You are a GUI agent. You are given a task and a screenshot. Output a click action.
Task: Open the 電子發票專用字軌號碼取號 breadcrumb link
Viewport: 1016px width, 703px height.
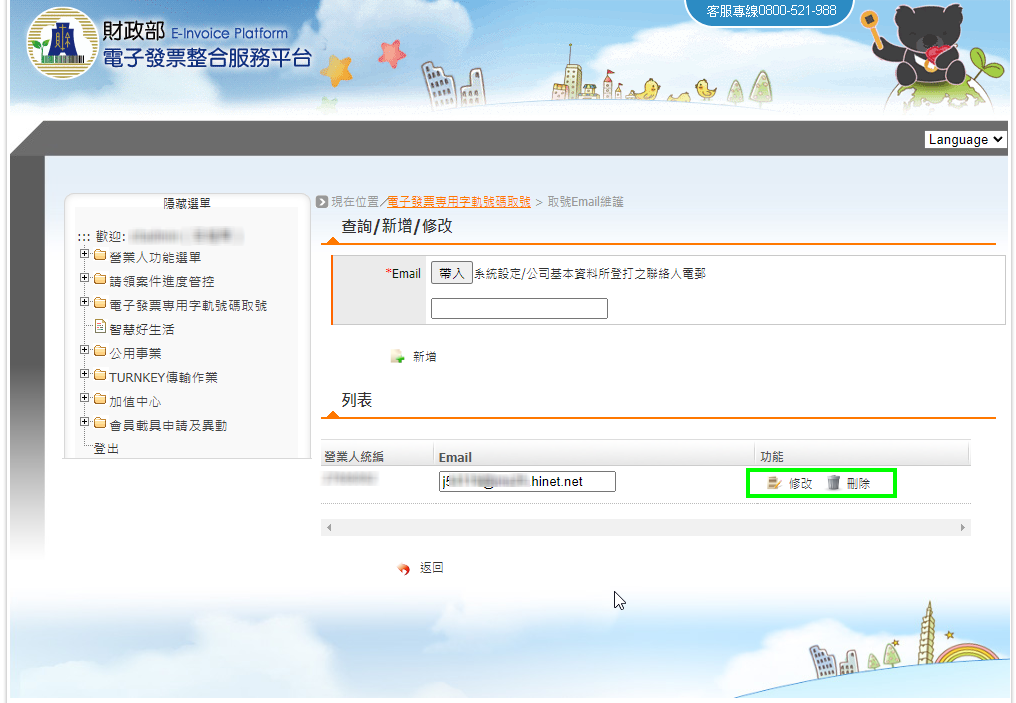click(x=459, y=202)
